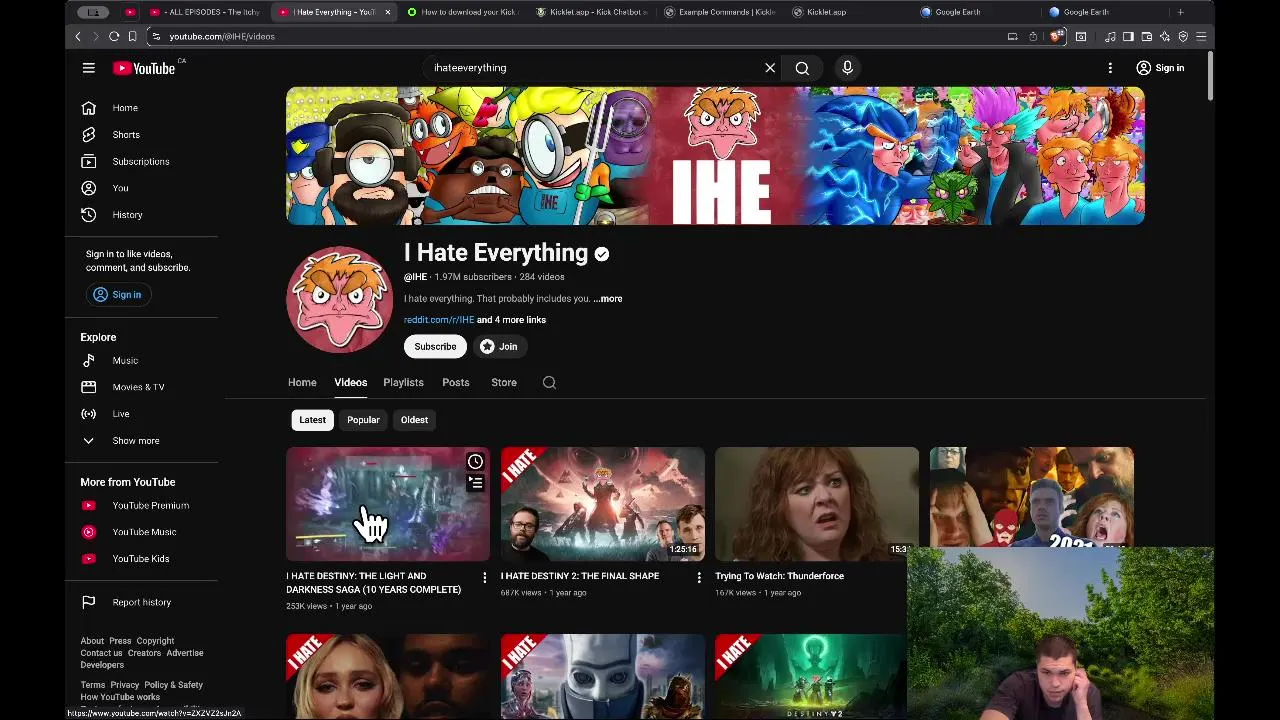Click the address bar URL

pyautogui.click(x=222, y=36)
